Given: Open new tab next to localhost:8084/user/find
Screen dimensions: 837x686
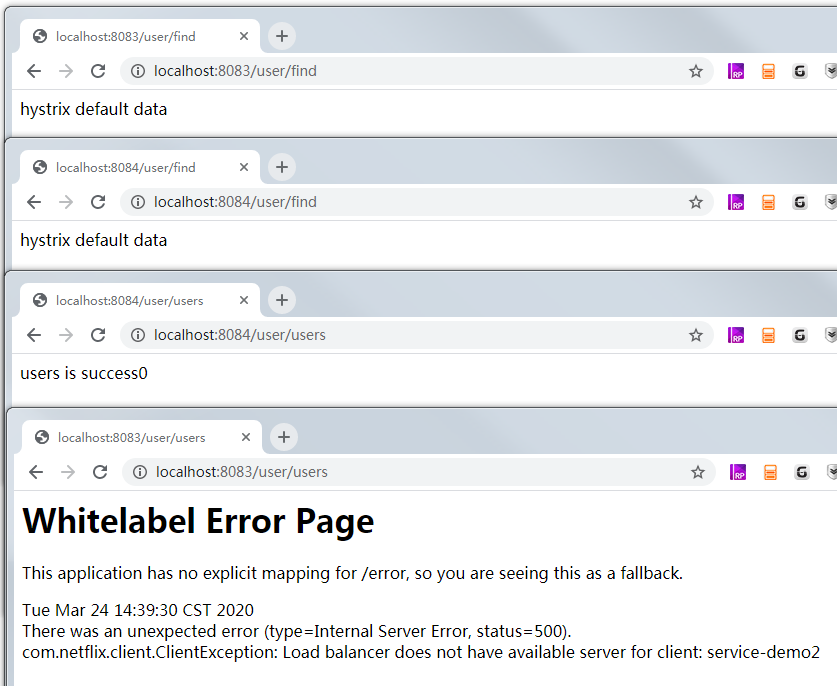Looking at the screenshot, I should point(282,167).
